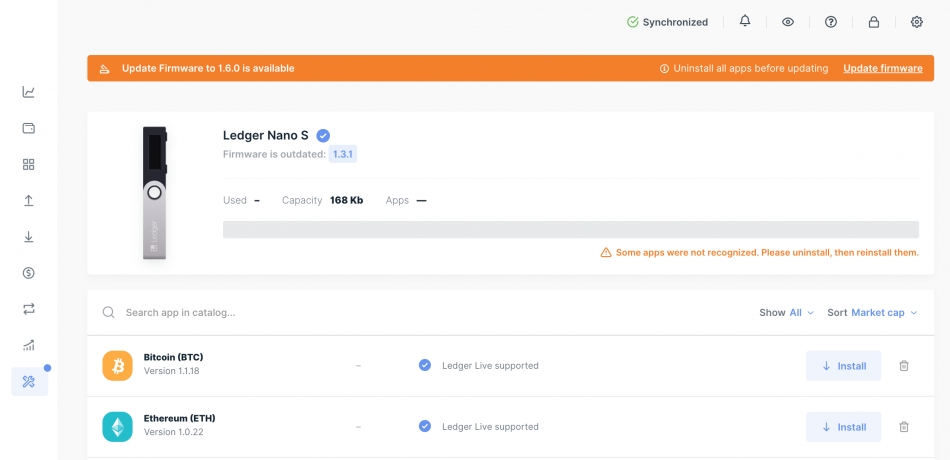Open the help question-mark icon
Image resolution: width=950 pixels, height=460 pixels.
[831, 22]
